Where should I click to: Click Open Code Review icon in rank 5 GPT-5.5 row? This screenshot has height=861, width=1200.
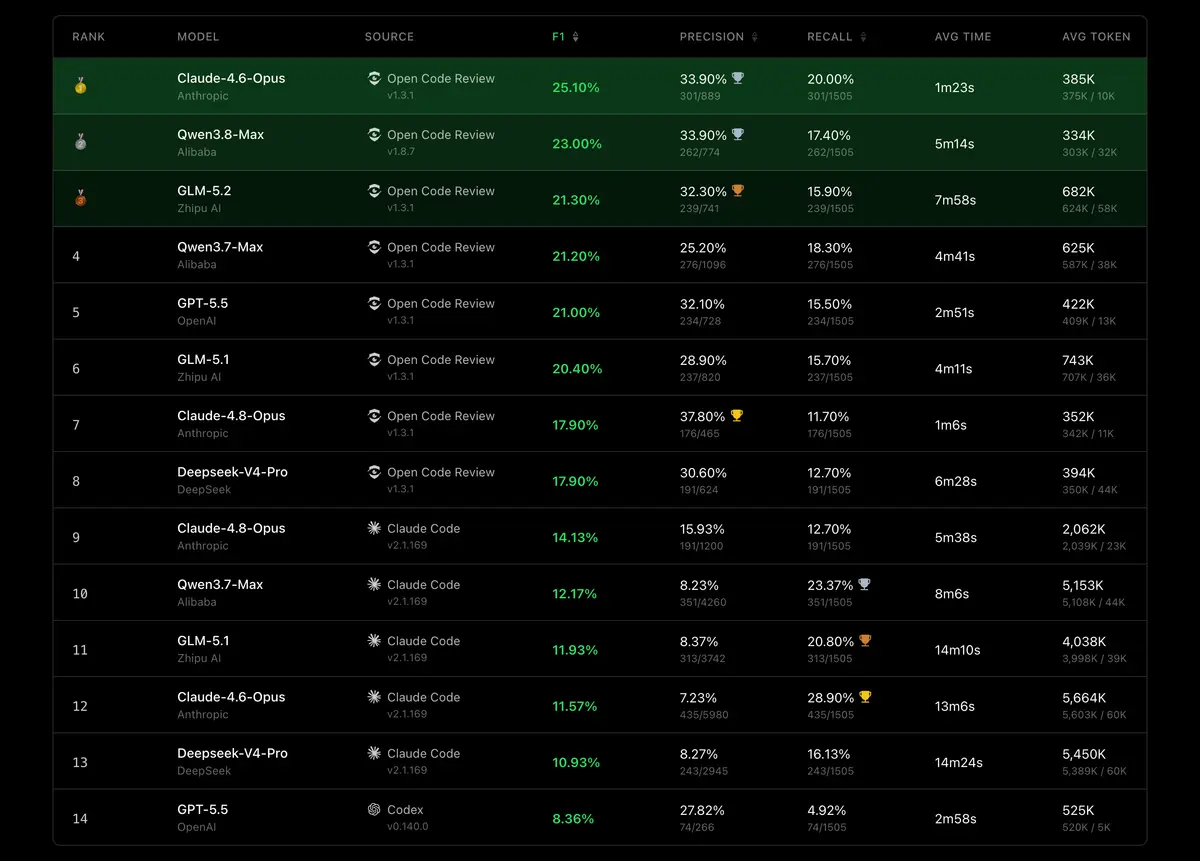tap(374, 303)
